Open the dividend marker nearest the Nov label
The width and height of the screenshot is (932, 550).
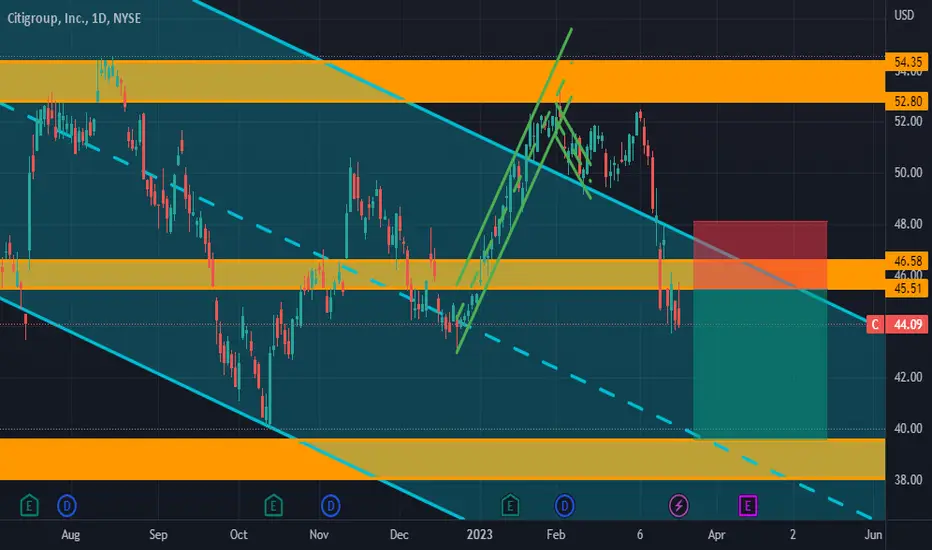point(330,506)
